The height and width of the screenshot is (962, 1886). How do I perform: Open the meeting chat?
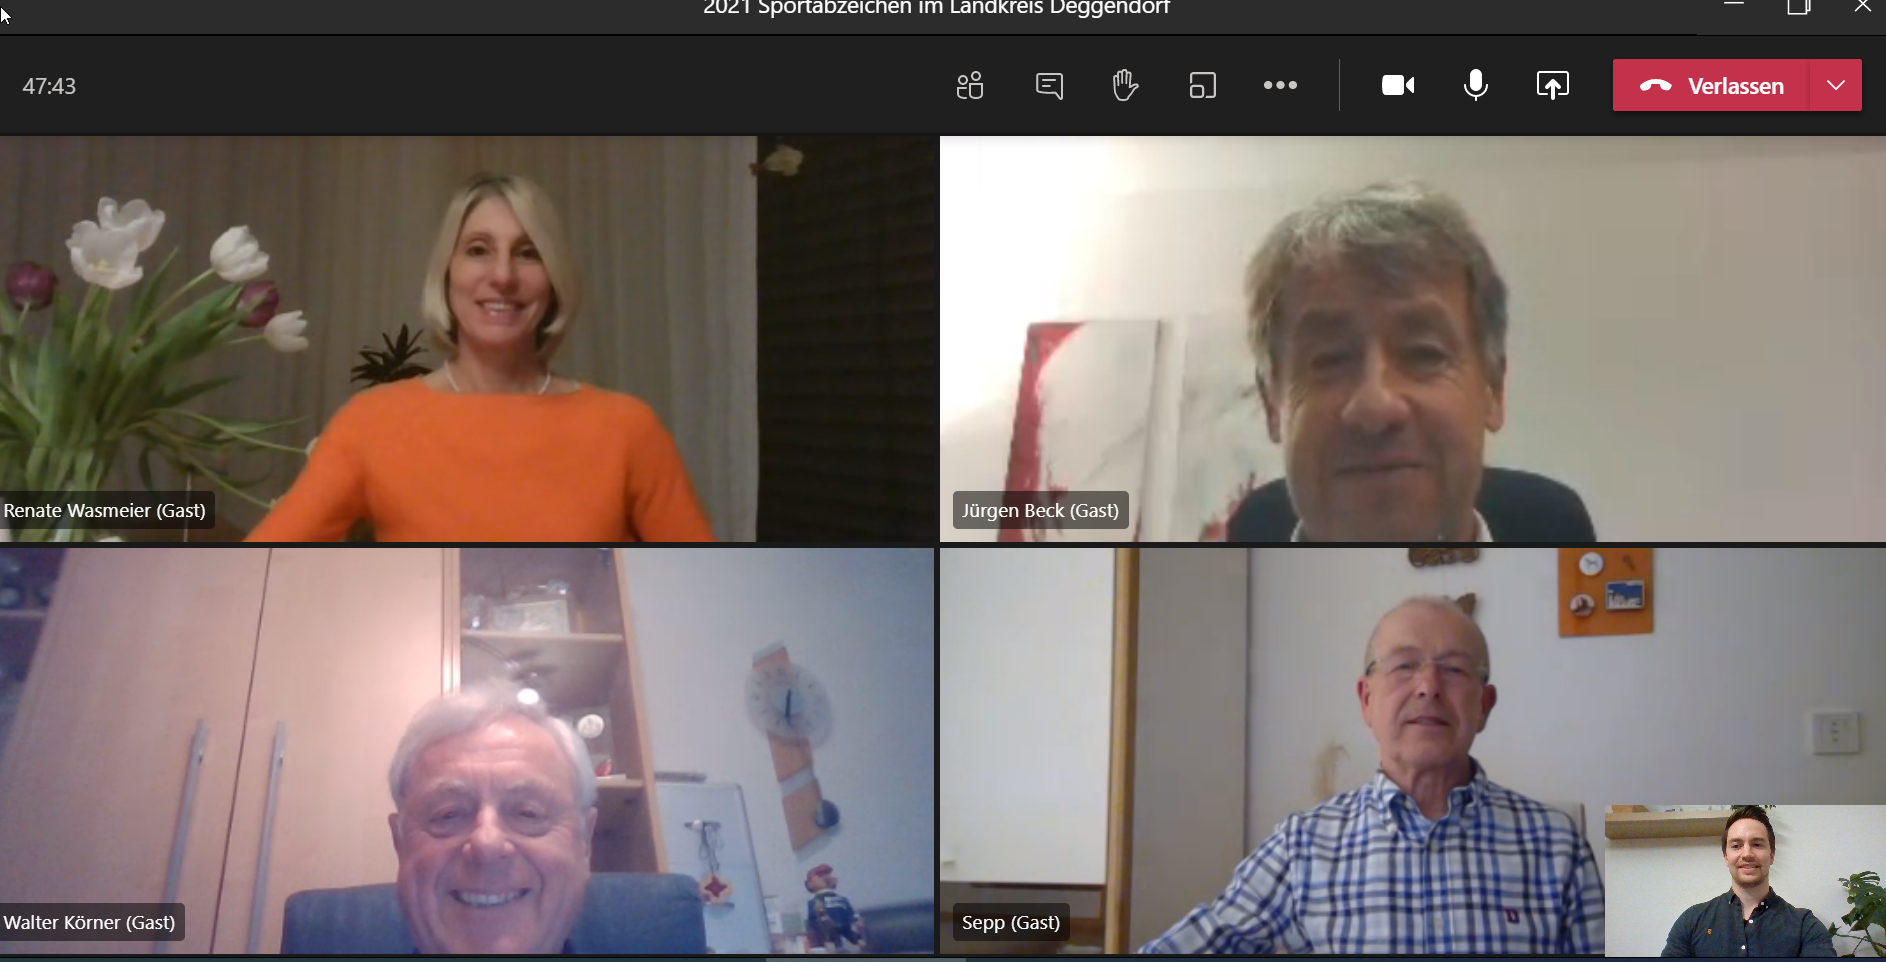tap(1049, 86)
